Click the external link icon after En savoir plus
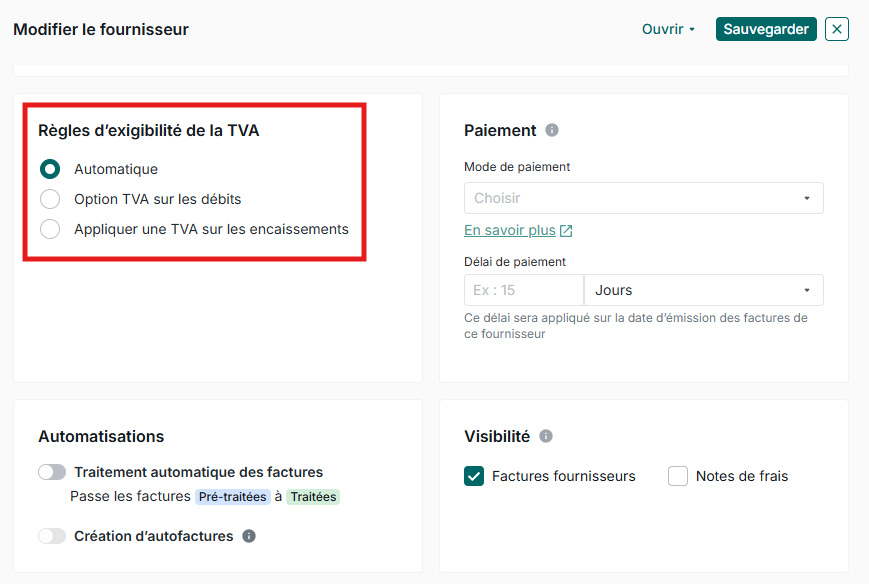 pyautogui.click(x=566, y=231)
